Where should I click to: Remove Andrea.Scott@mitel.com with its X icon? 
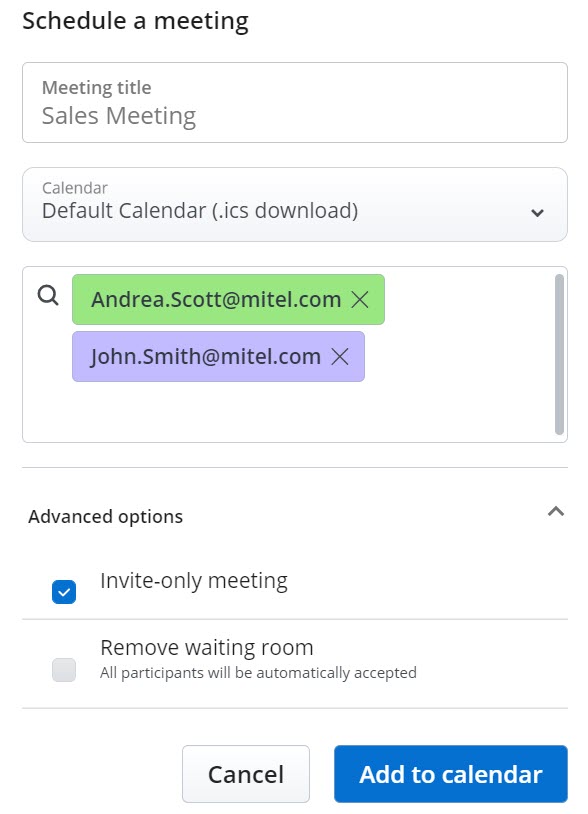(x=360, y=300)
